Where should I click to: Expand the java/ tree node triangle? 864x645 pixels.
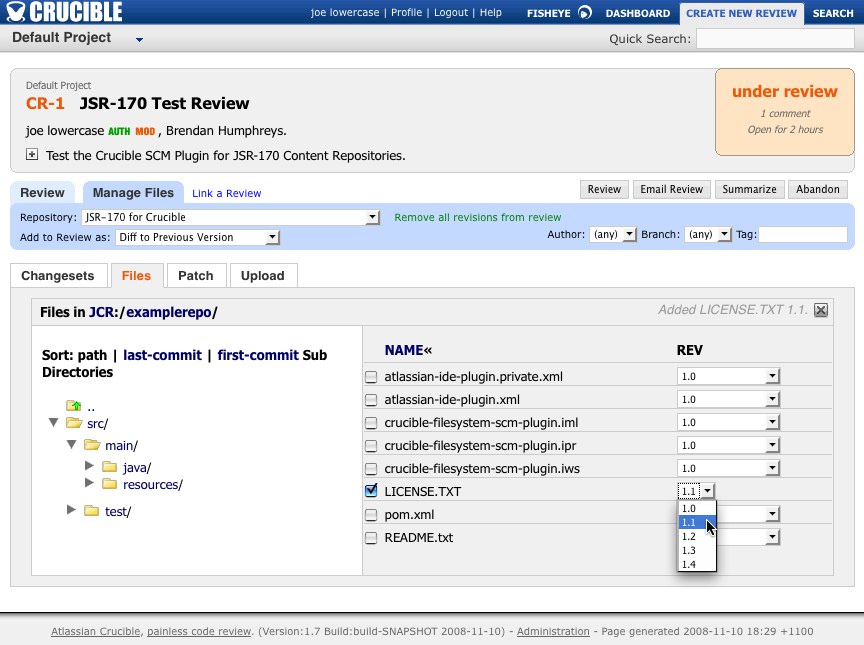pos(89,464)
